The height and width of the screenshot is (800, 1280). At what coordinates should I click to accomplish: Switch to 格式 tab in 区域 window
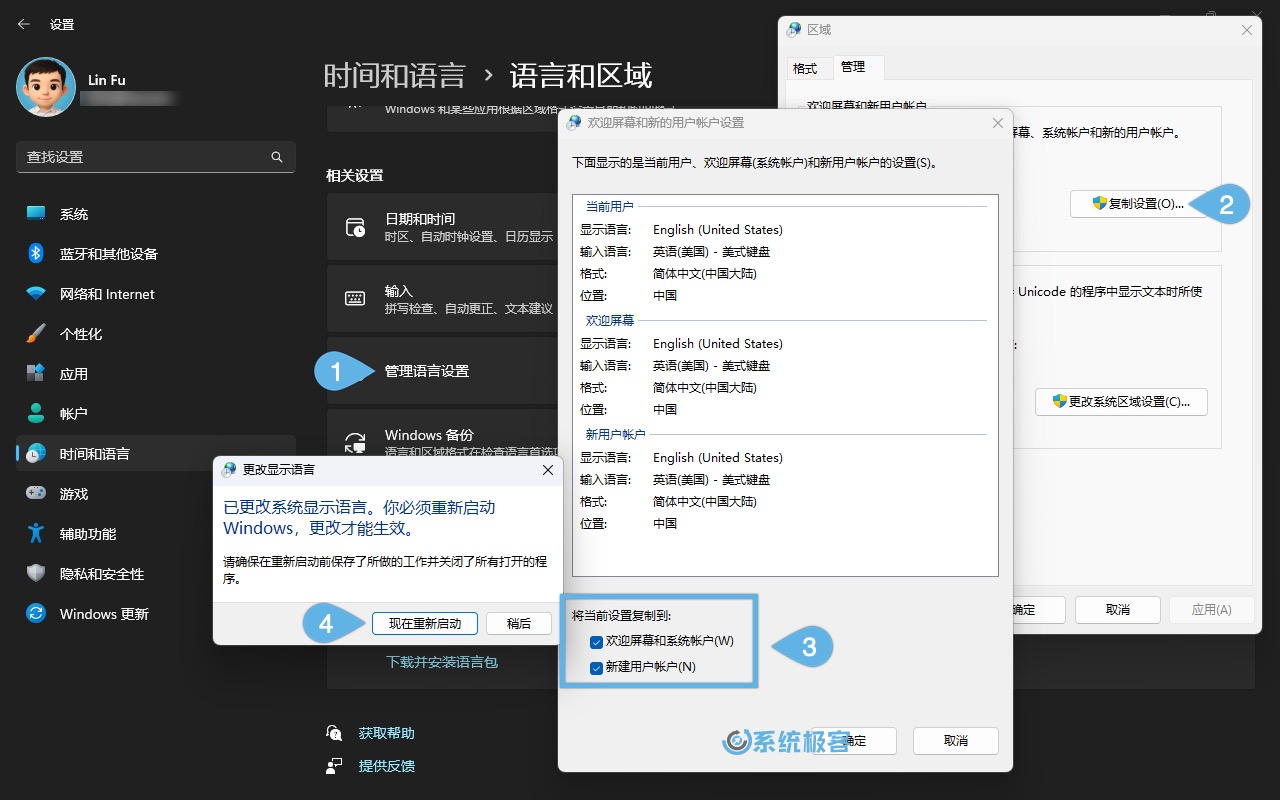pyautogui.click(x=805, y=68)
